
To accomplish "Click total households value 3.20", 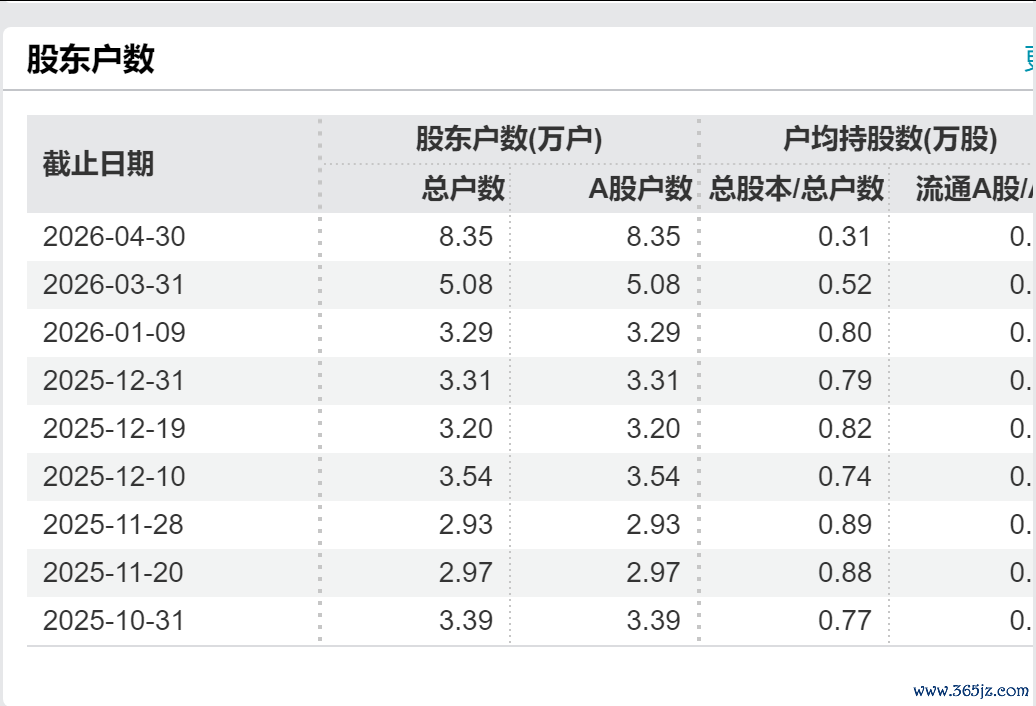I will point(466,429).
